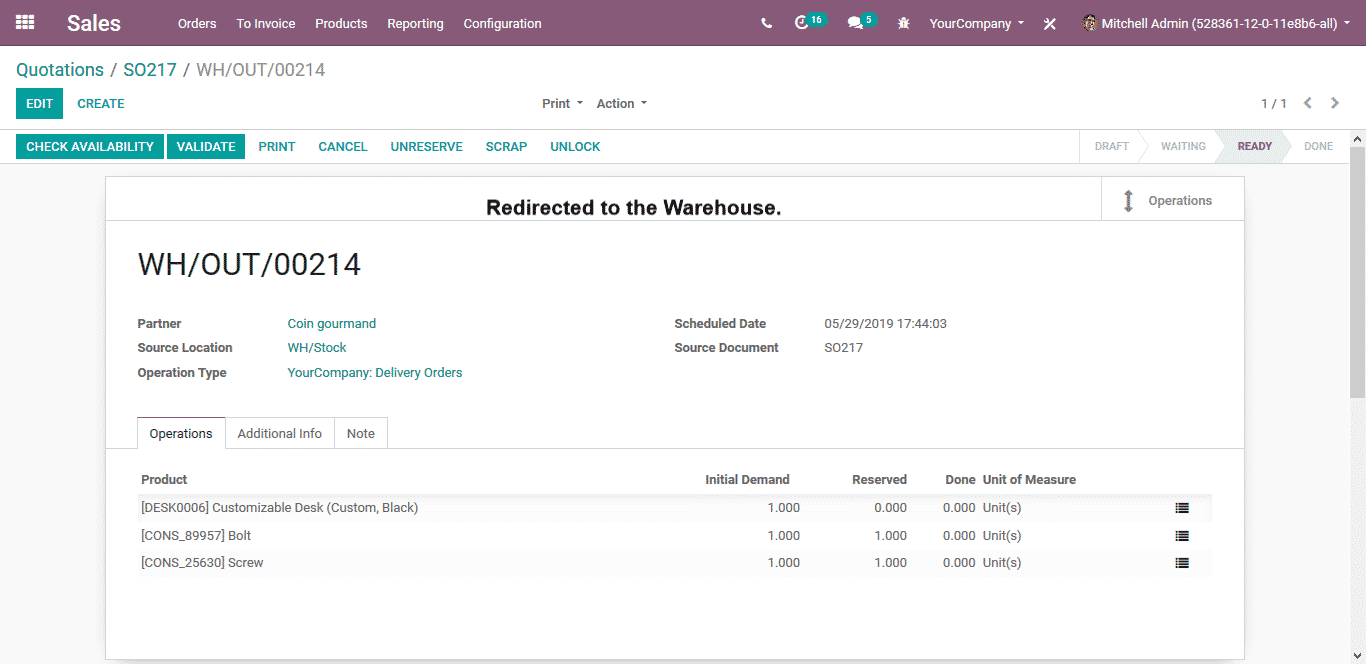Open detailed operations icon for Screw row
Viewport: 1366px width, 664px height.
[1182, 563]
